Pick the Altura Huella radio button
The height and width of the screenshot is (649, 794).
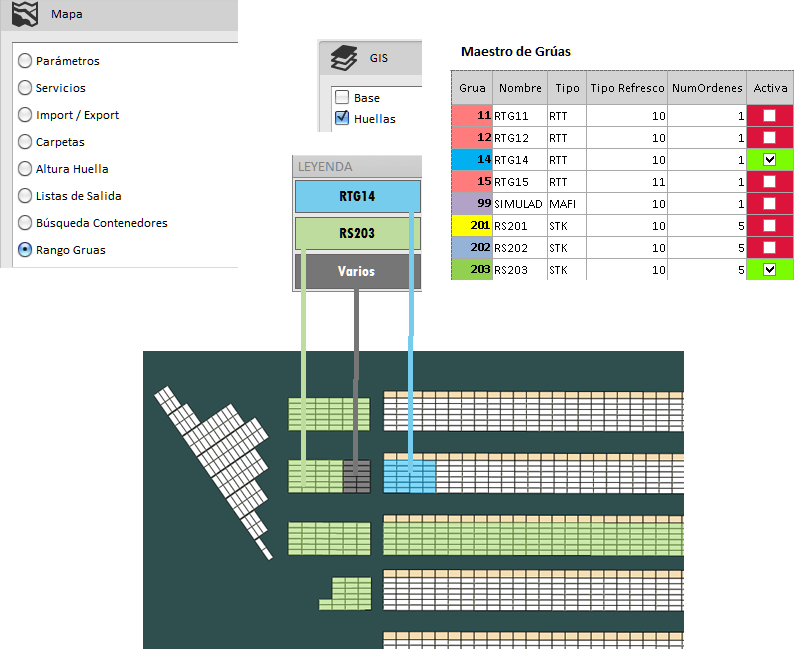25,169
